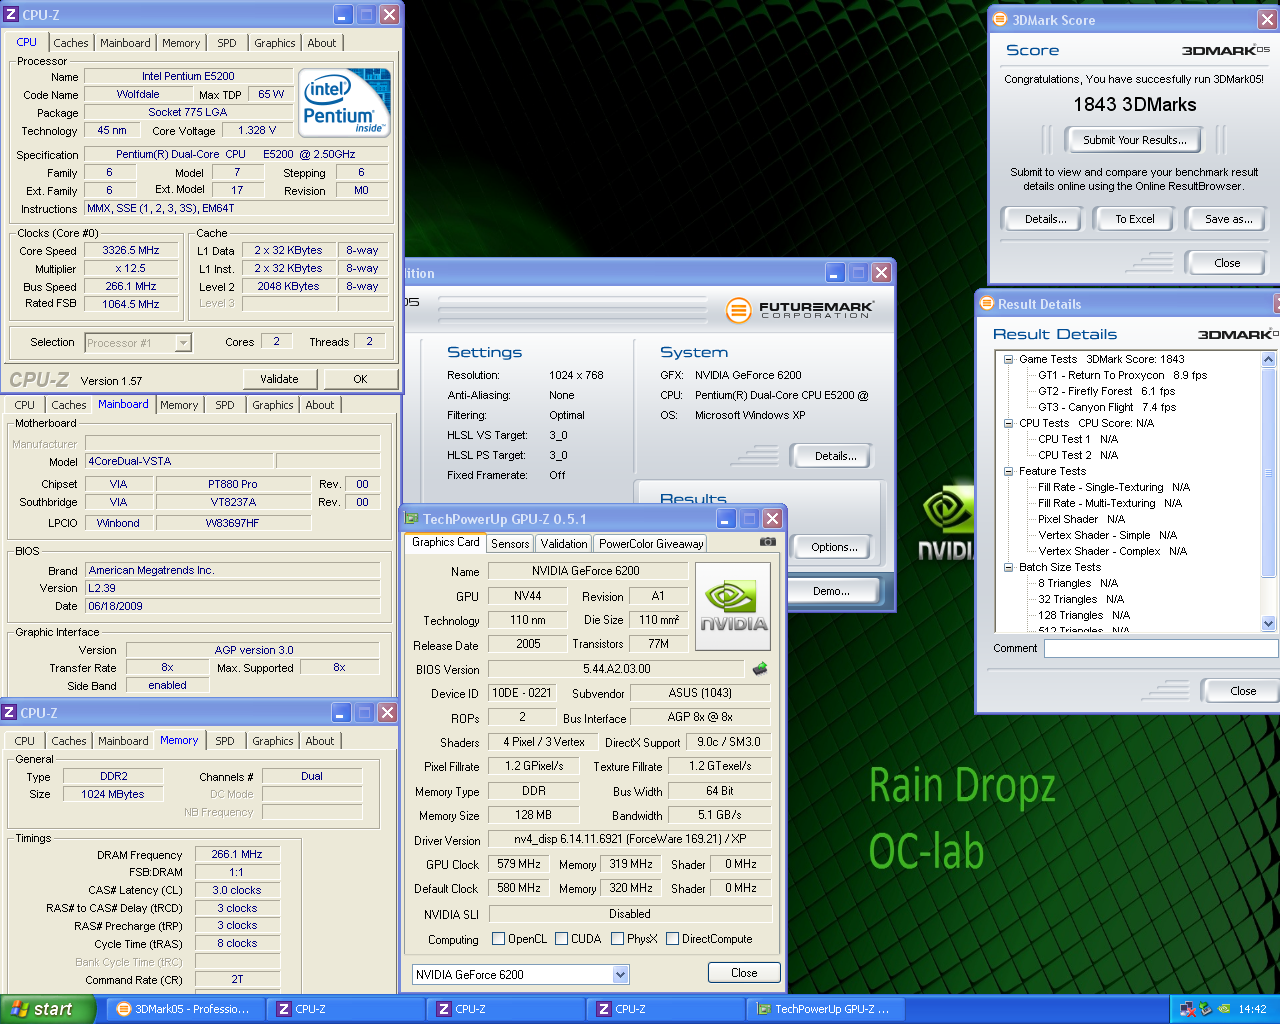
Task: Click the 3DMark Score title bar icon
Action: click(x=999, y=20)
